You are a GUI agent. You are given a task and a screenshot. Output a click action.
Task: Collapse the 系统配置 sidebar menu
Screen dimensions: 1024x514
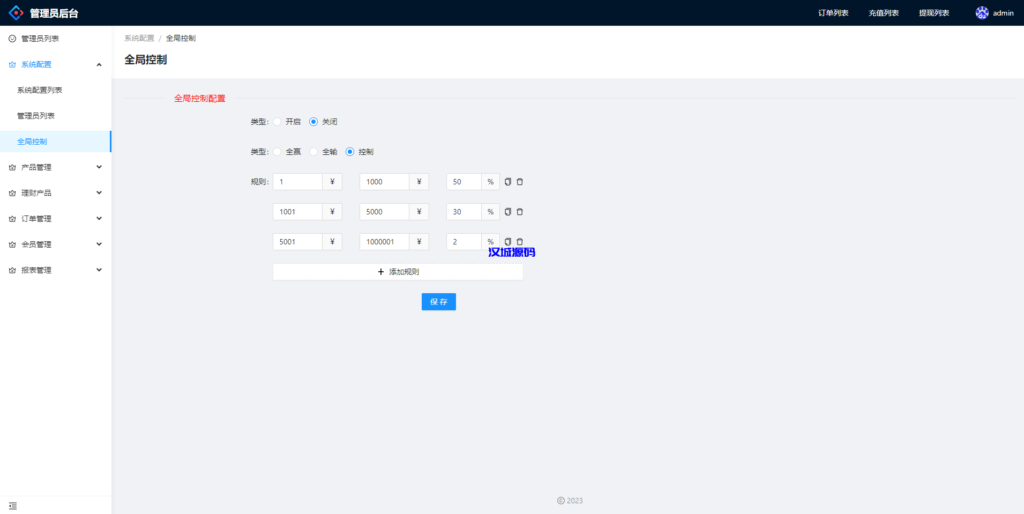tap(98, 64)
